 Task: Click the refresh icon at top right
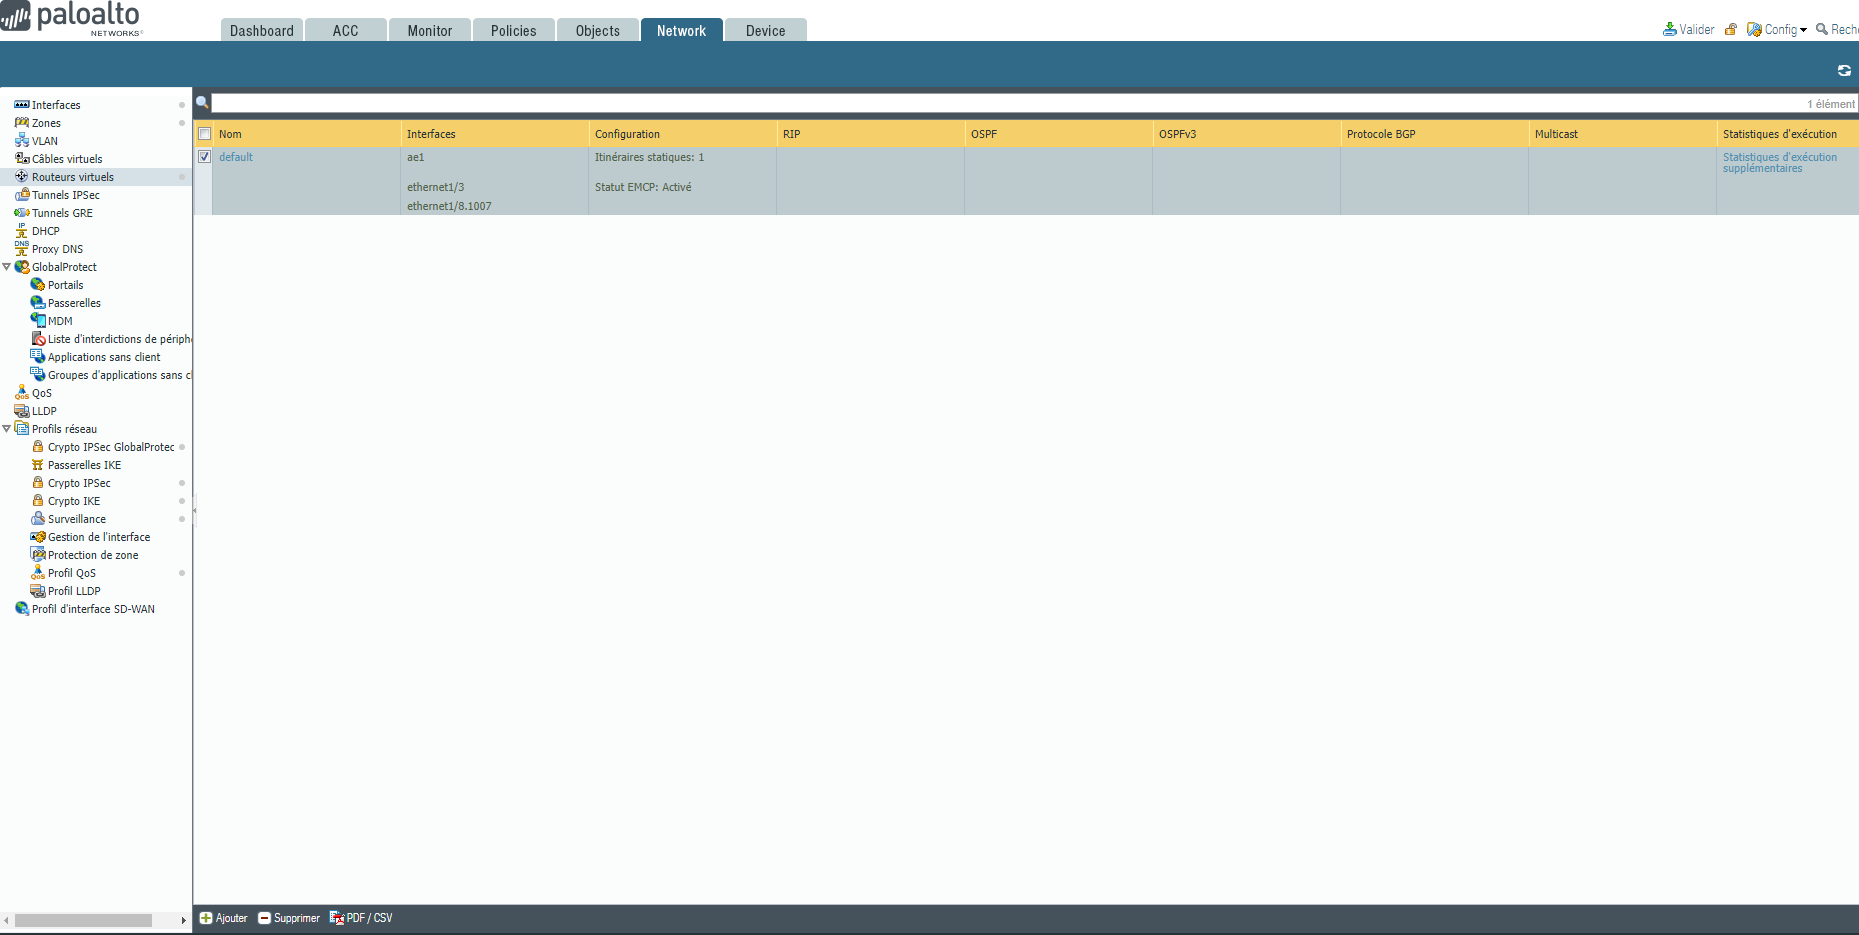tap(1844, 71)
